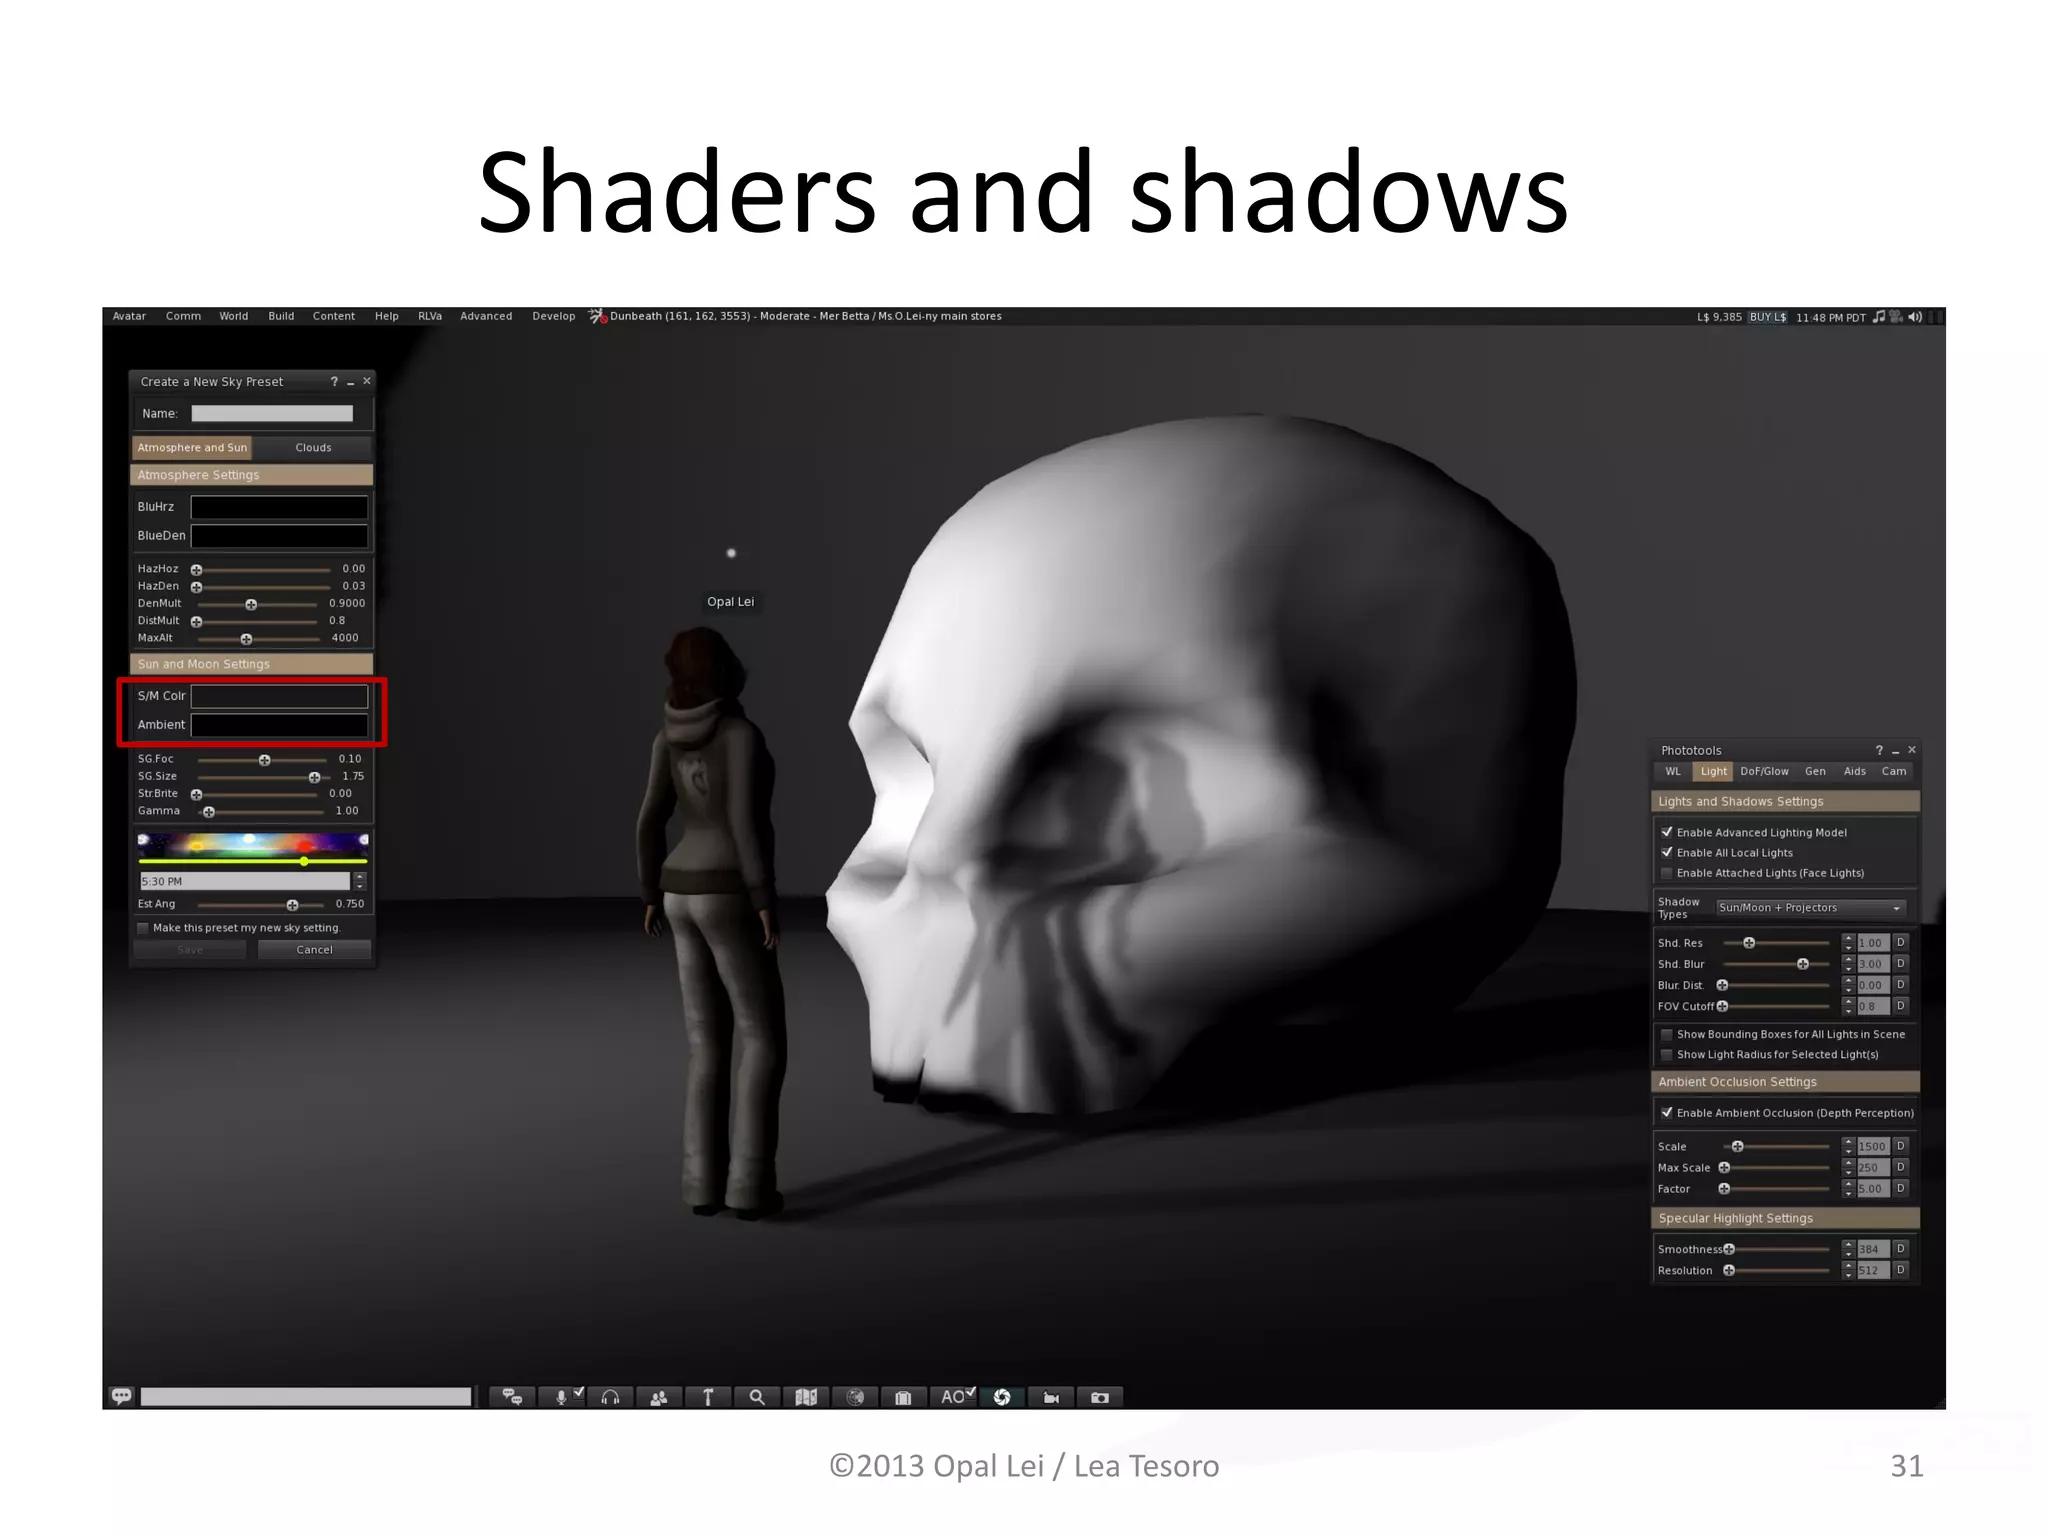Screen dimensions: 2048x1536
Task: Open Avatar menu
Action: pyautogui.click(x=129, y=316)
